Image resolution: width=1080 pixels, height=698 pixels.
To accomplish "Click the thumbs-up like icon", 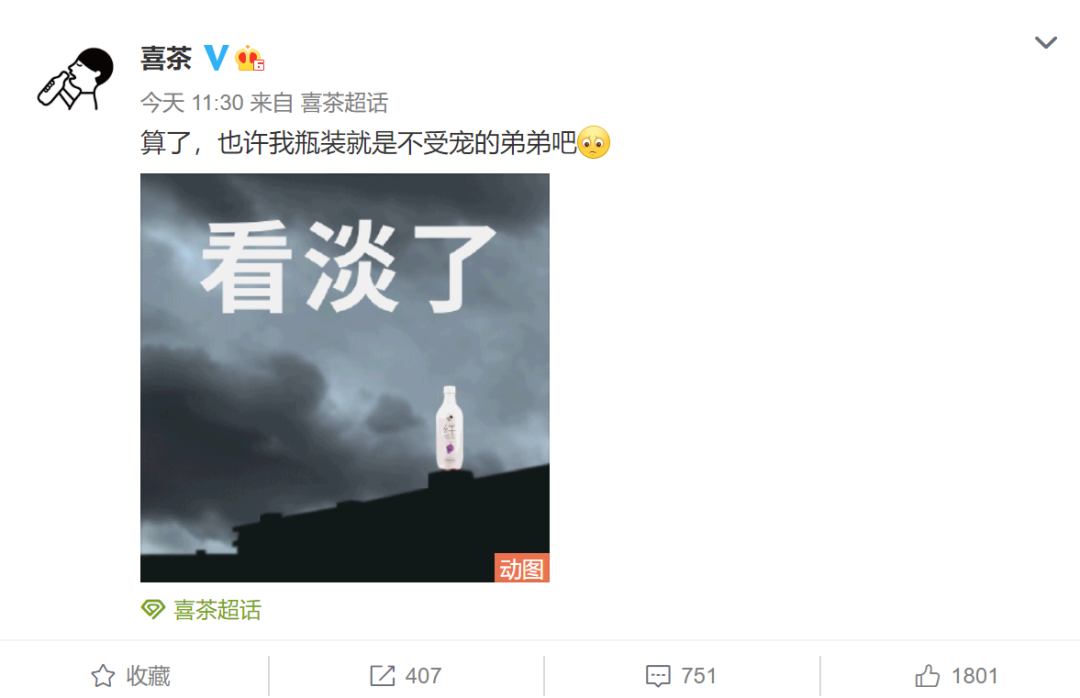I will click(x=927, y=676).
